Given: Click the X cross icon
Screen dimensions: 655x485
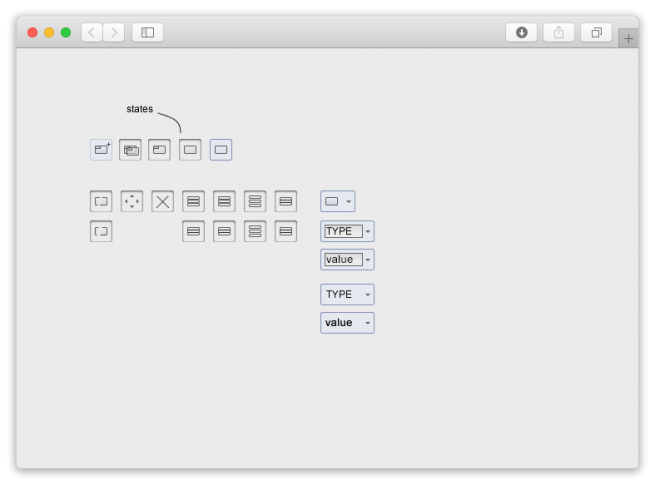Looking at the screenshot, I should pyautogui.click(x=163, y=202).
